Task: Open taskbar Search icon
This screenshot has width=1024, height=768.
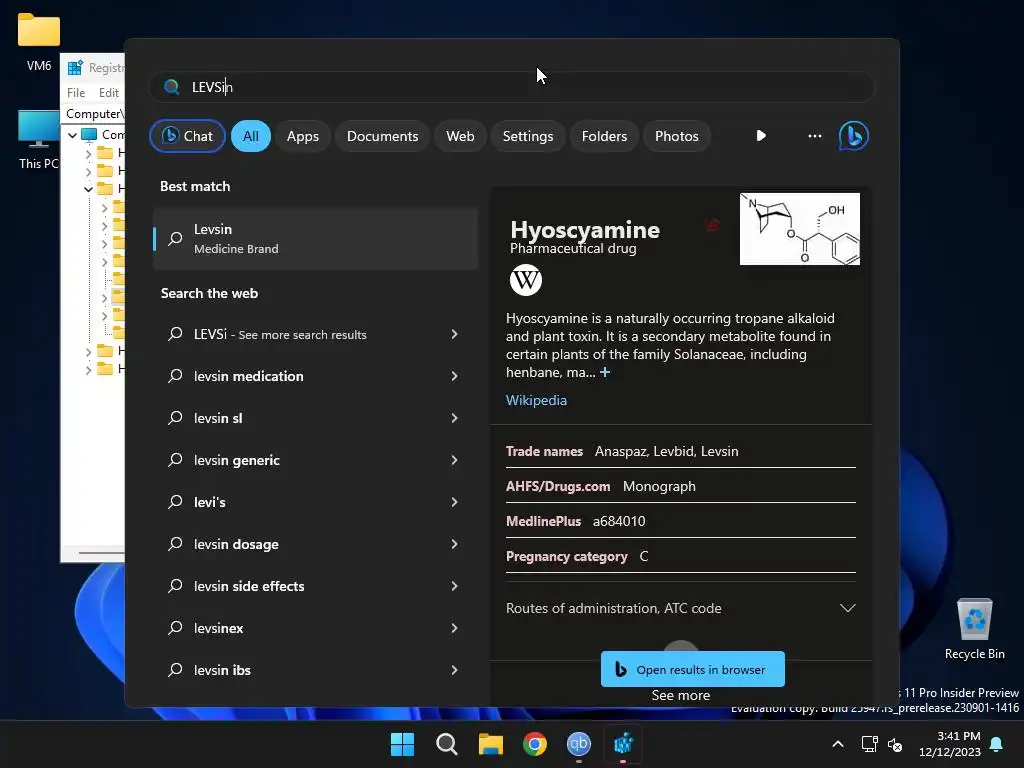Action: tap(447, 744)
